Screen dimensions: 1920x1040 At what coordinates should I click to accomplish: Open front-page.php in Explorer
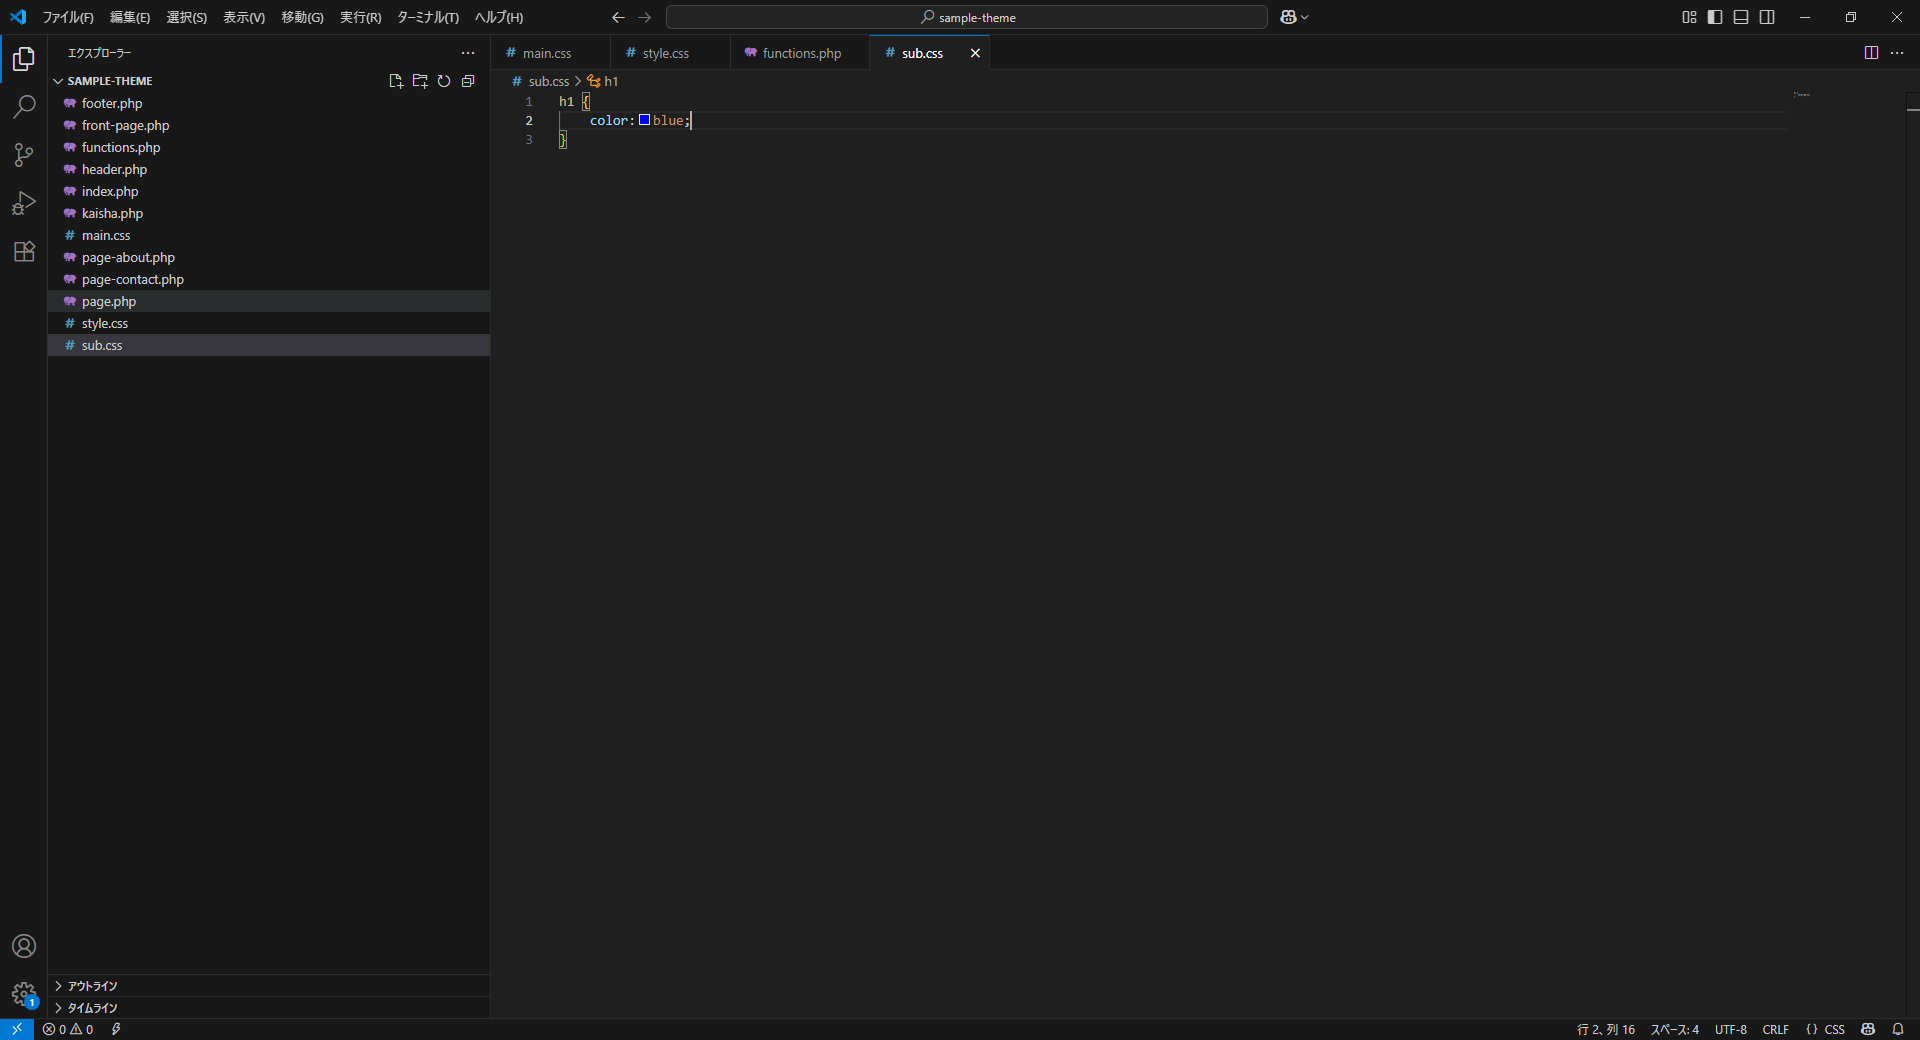pyautogui.click(x=269, y=125)
